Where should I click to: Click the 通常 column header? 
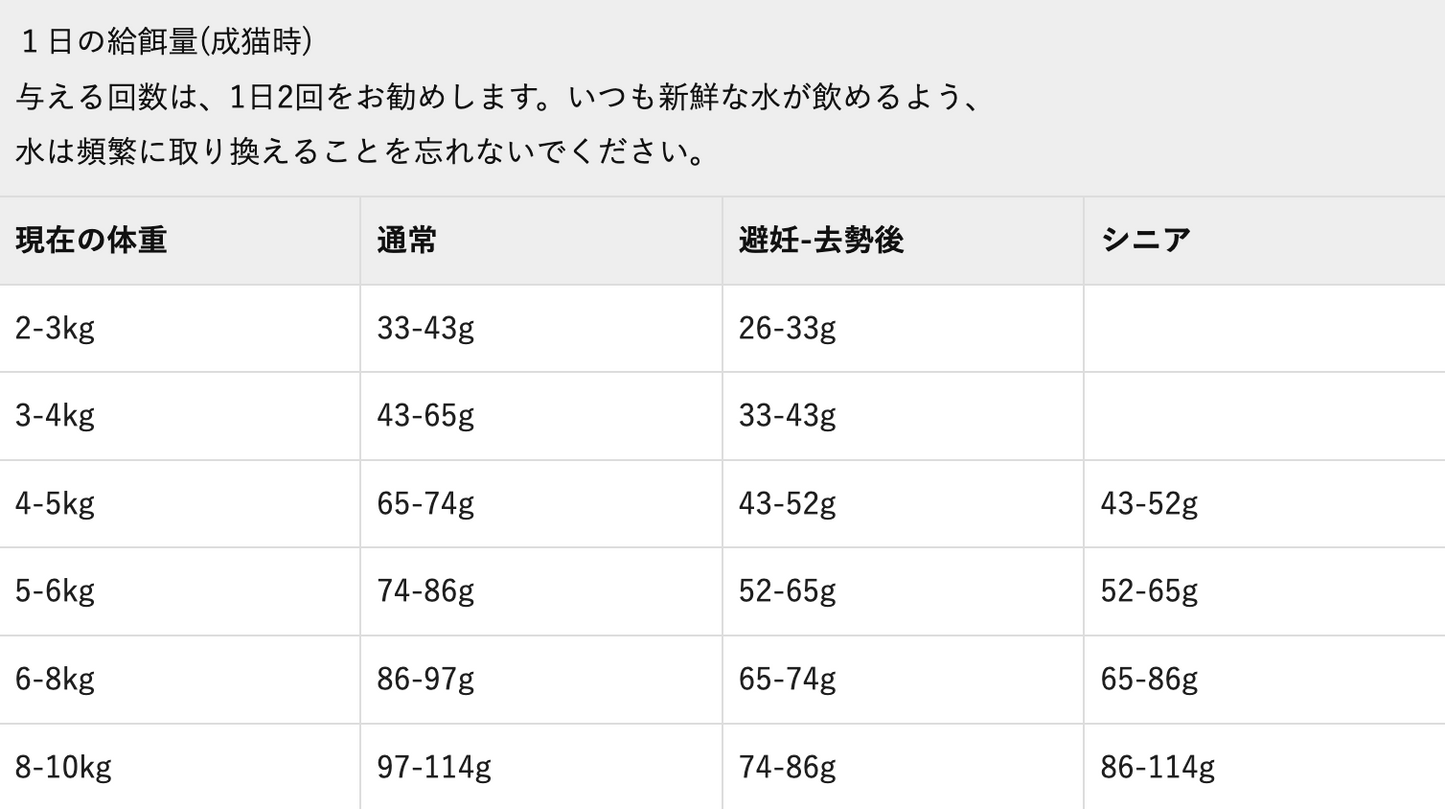coord(407,241)
